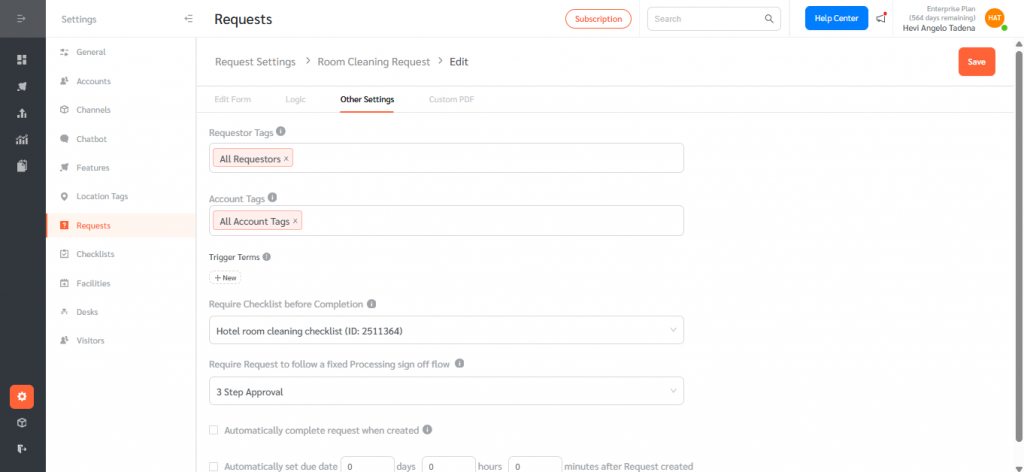Viewport: 1024px width, 472px height.
Task: Open the 3 Step Approval dropdown
Action: (446, 392)
